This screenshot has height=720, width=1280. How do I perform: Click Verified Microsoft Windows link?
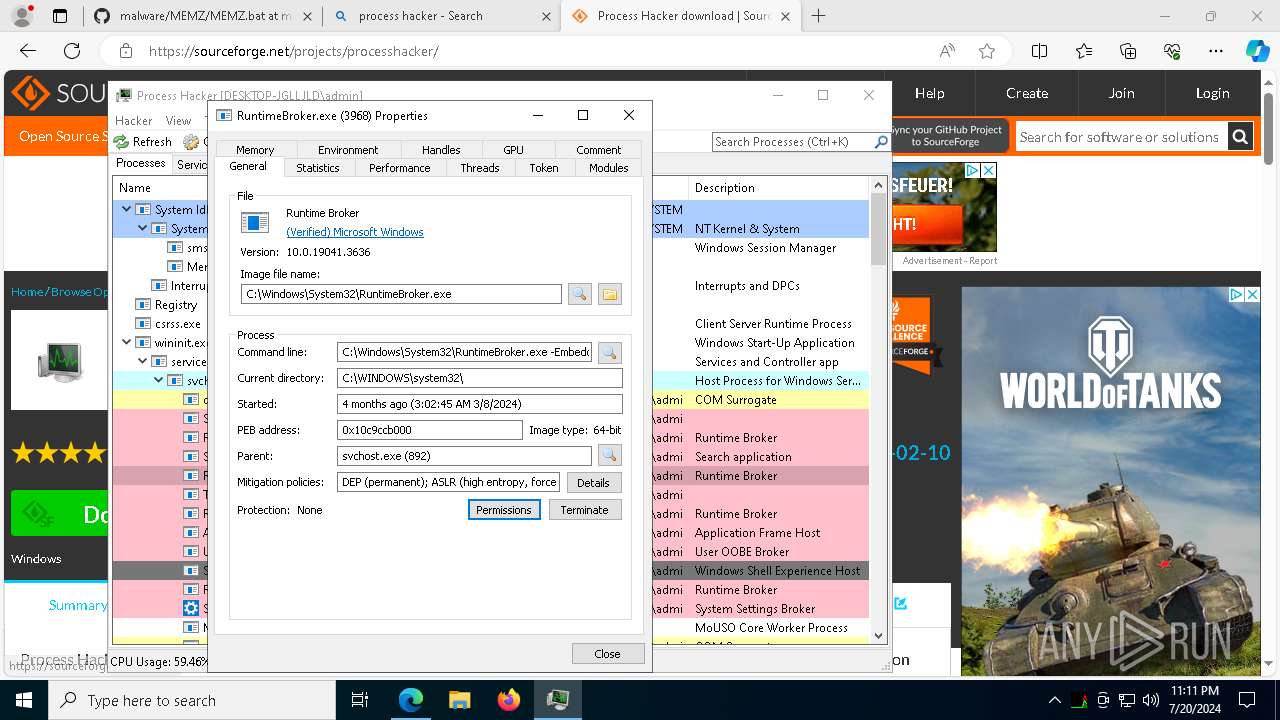click(355, 232)
